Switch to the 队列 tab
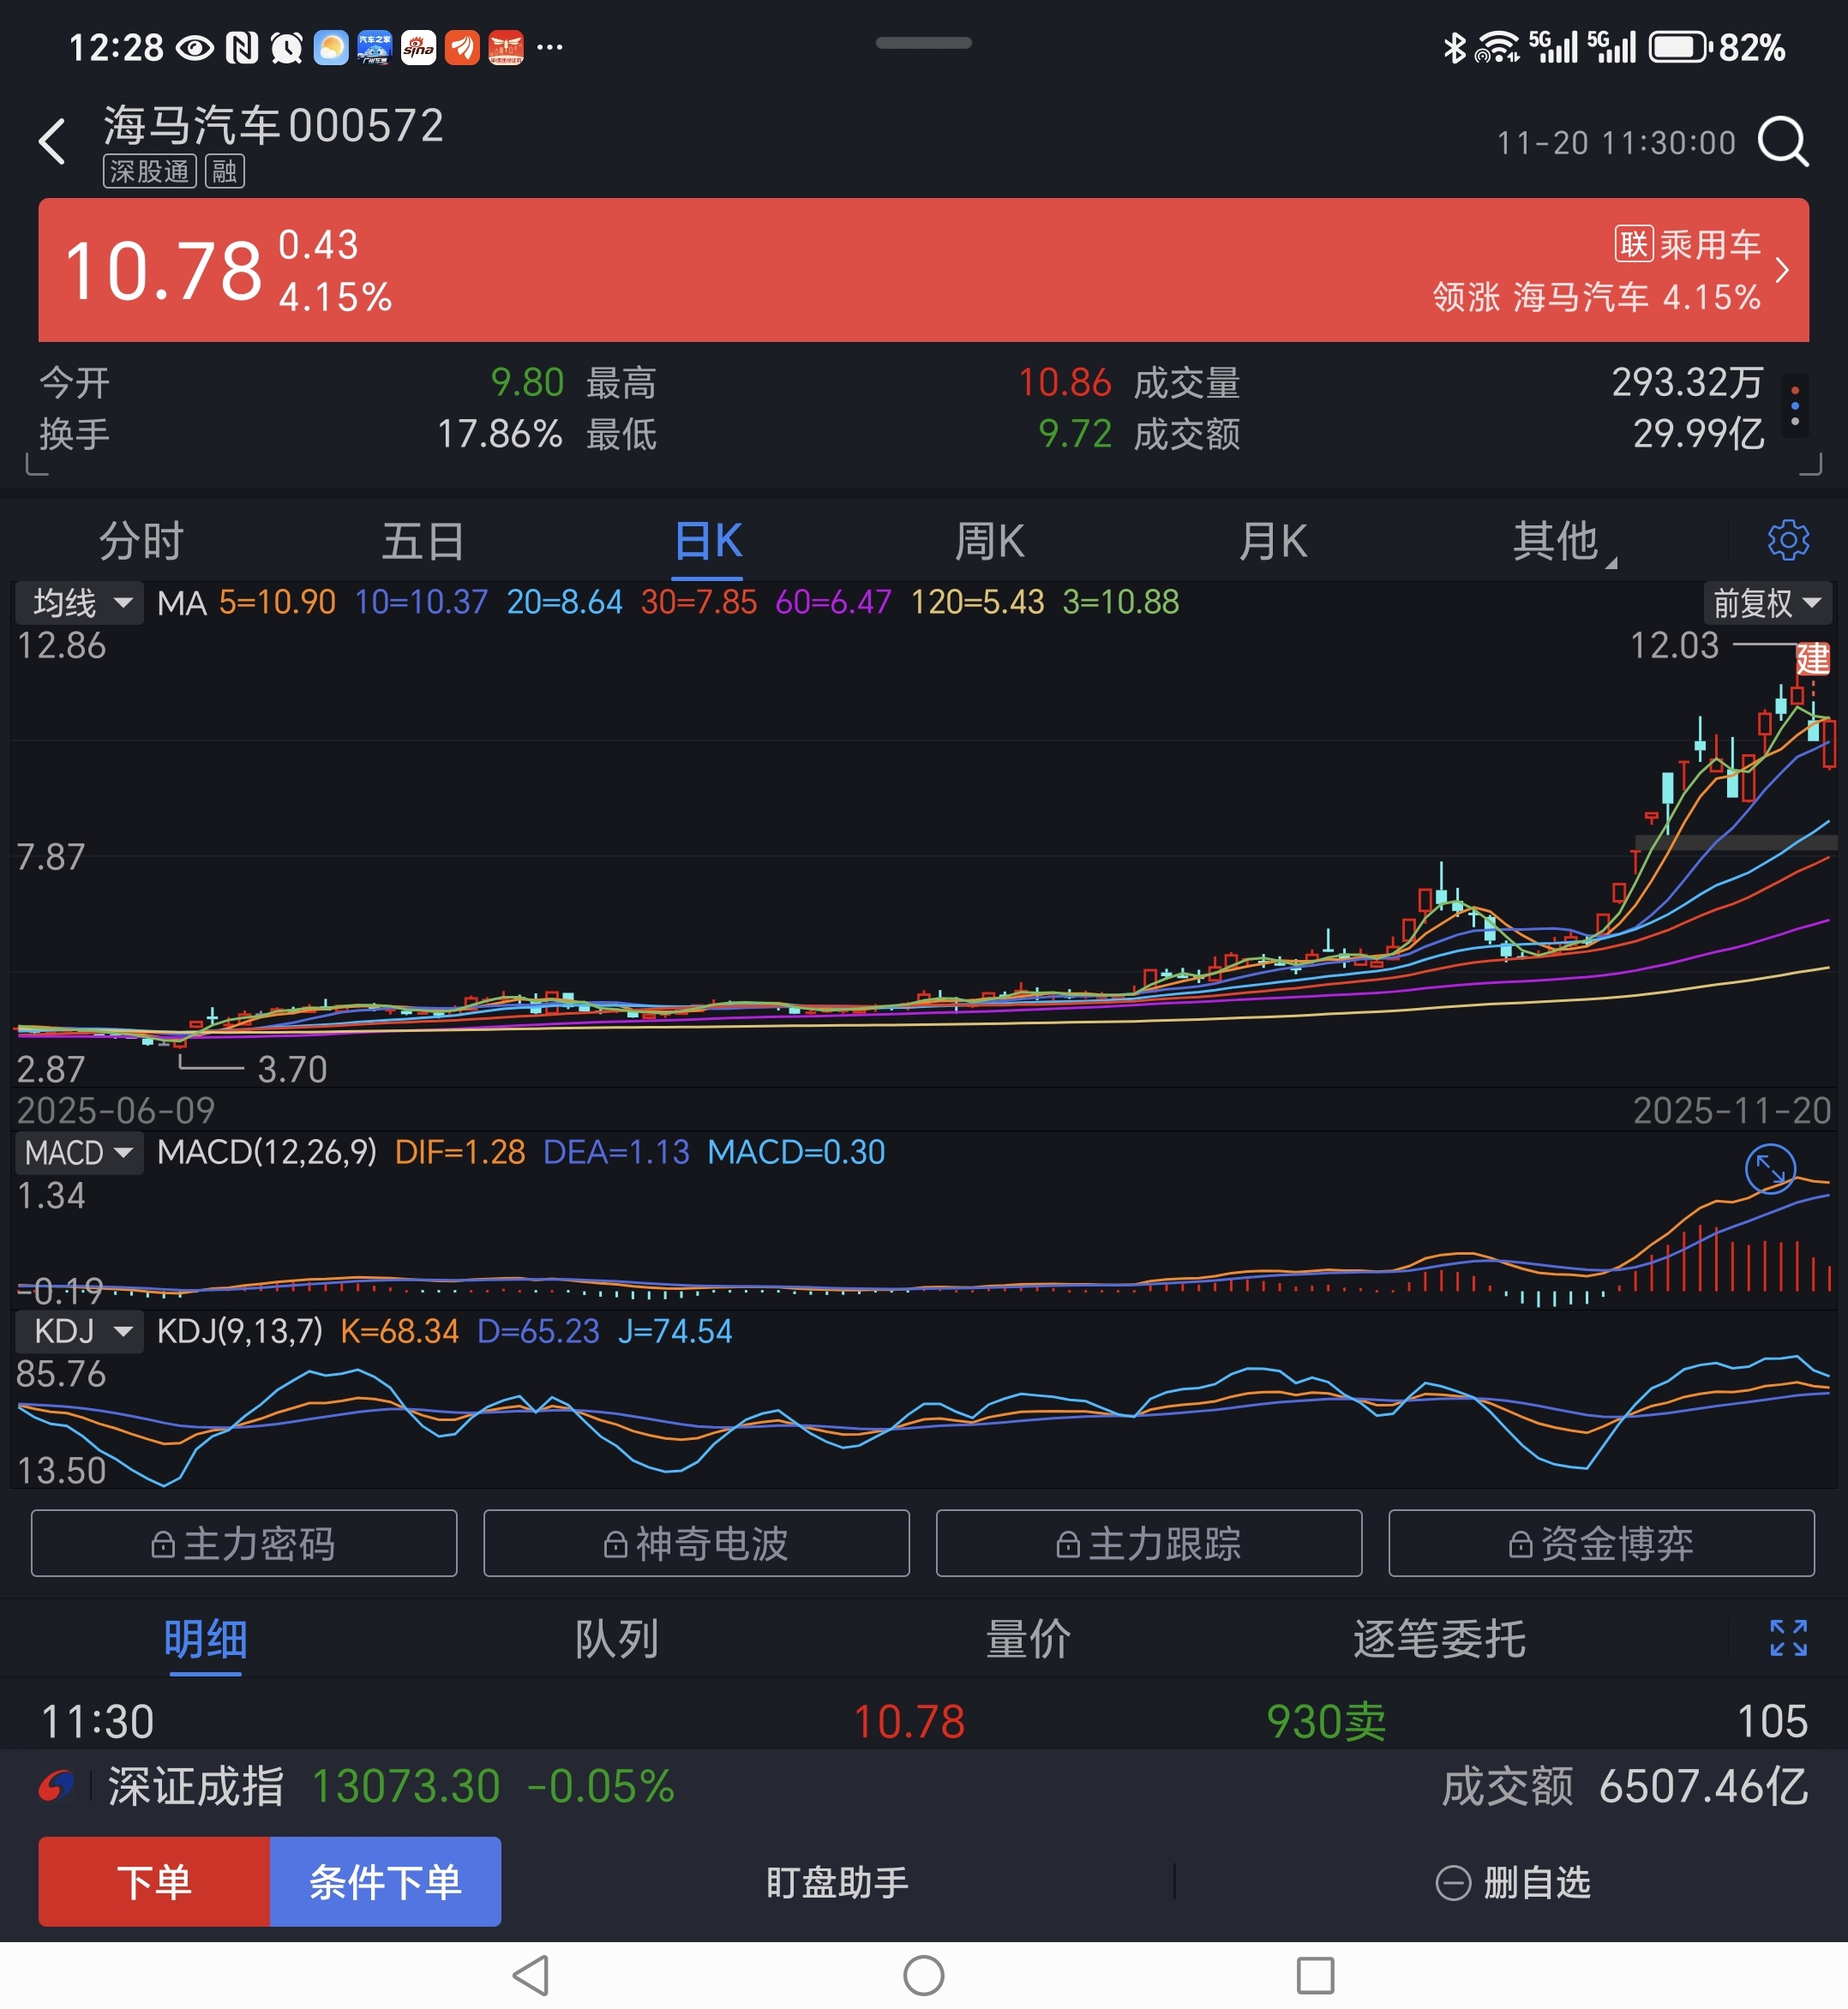The height and width of the screenshot is (2009, 1848). click(x=616, y=1639)
